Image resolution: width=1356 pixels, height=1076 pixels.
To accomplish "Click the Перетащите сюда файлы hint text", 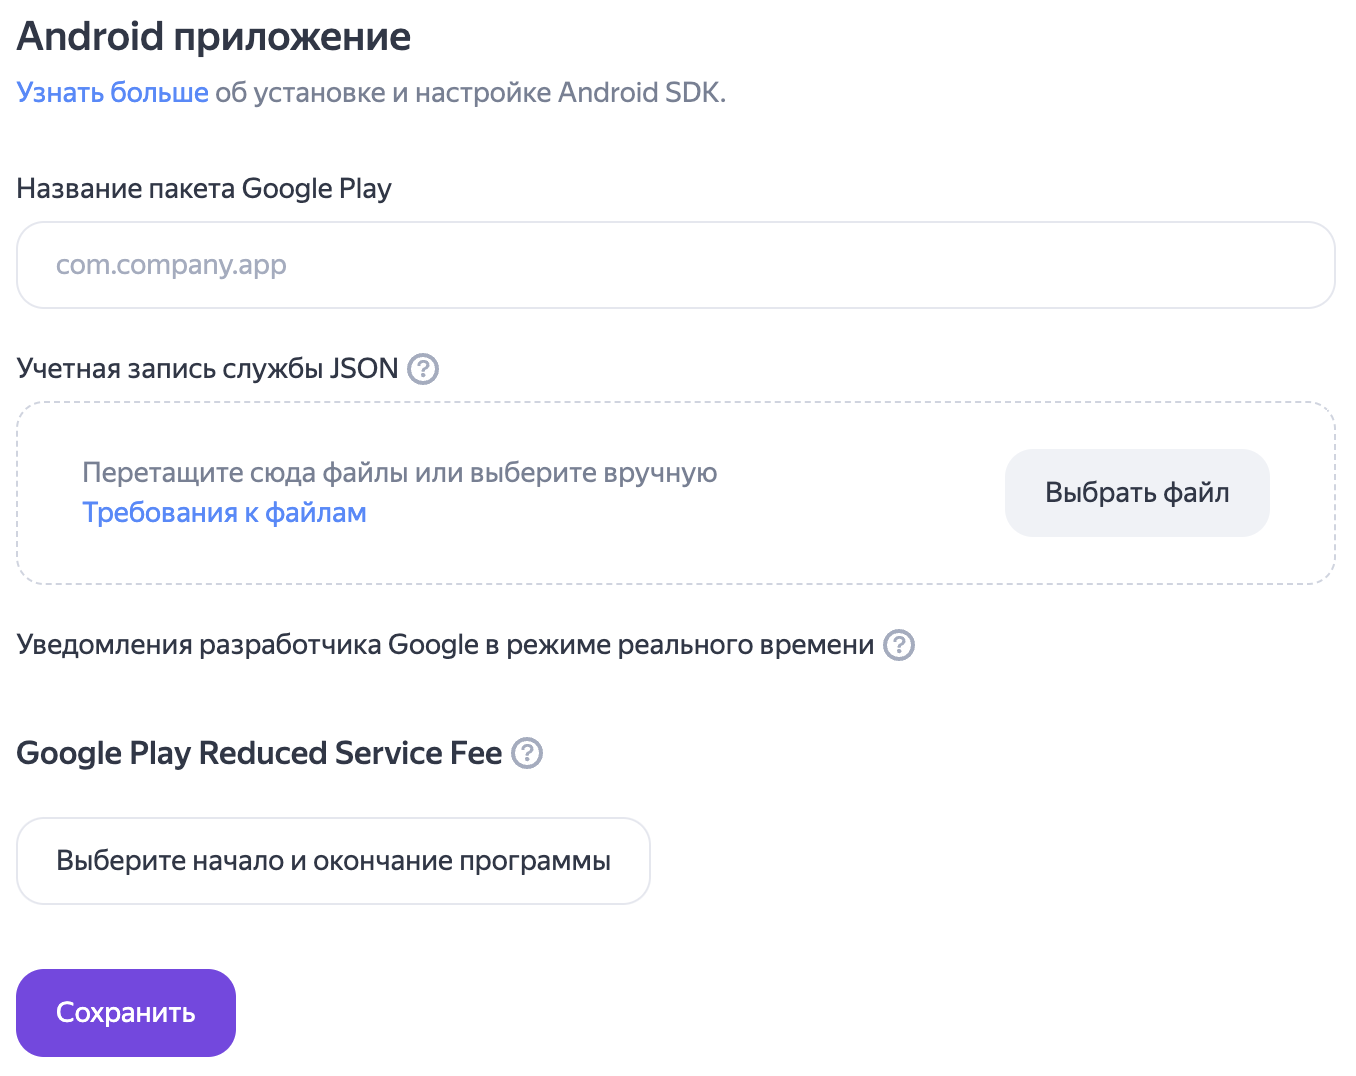I will 399,473.
